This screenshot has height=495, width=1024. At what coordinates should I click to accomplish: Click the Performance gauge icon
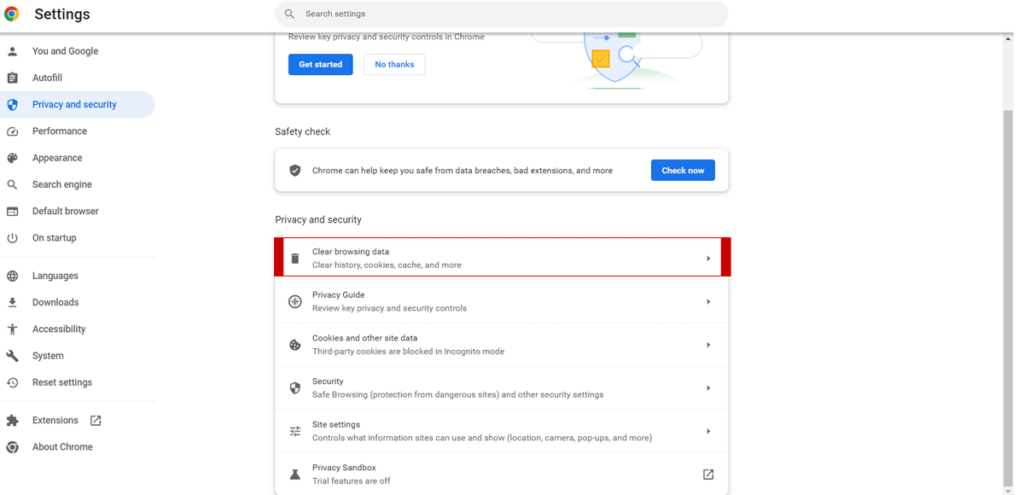point(12,131)
